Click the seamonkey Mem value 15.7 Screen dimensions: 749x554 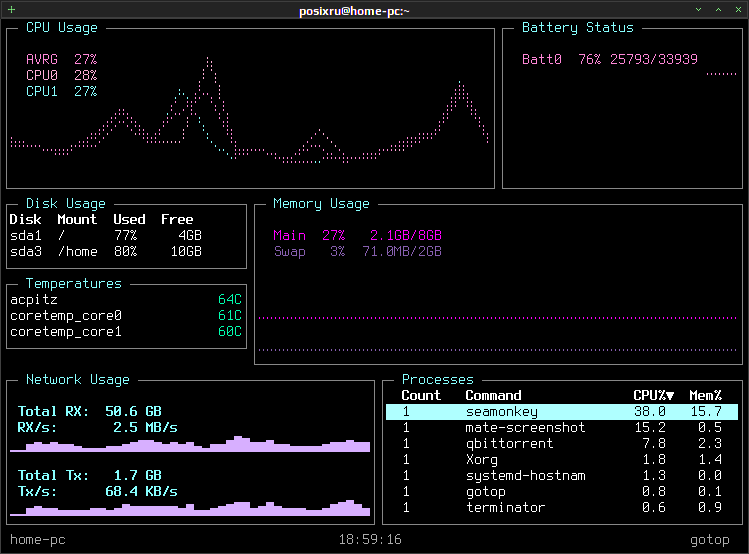tap(706, 412)
